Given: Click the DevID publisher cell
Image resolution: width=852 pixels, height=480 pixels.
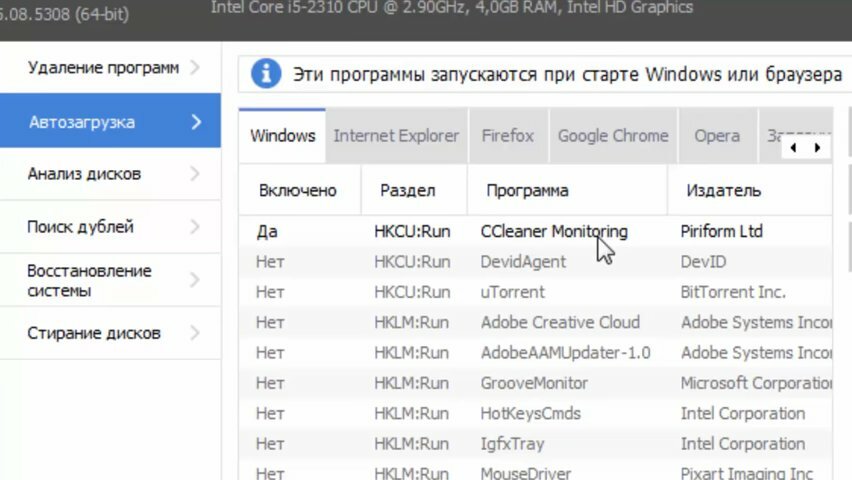Looking at the screenshot, I should point(703,261).
